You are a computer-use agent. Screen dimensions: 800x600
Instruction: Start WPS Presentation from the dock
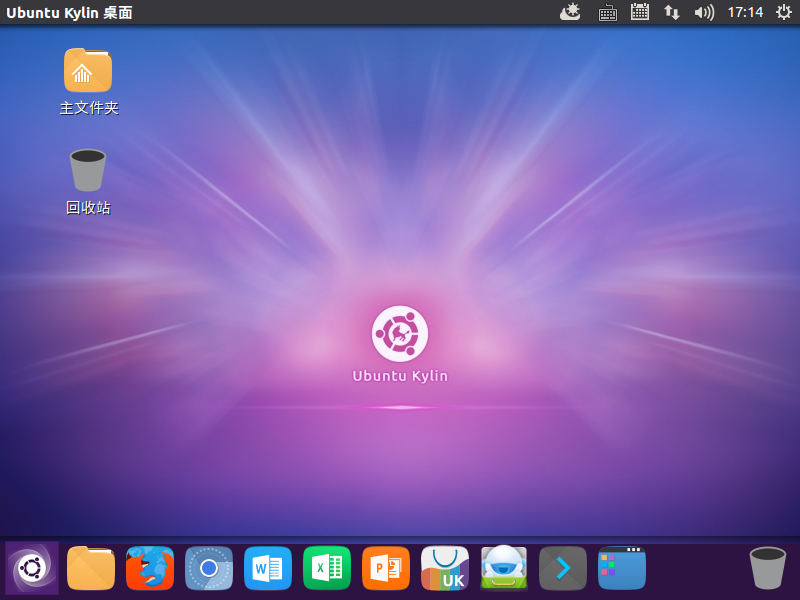point(386,568)
